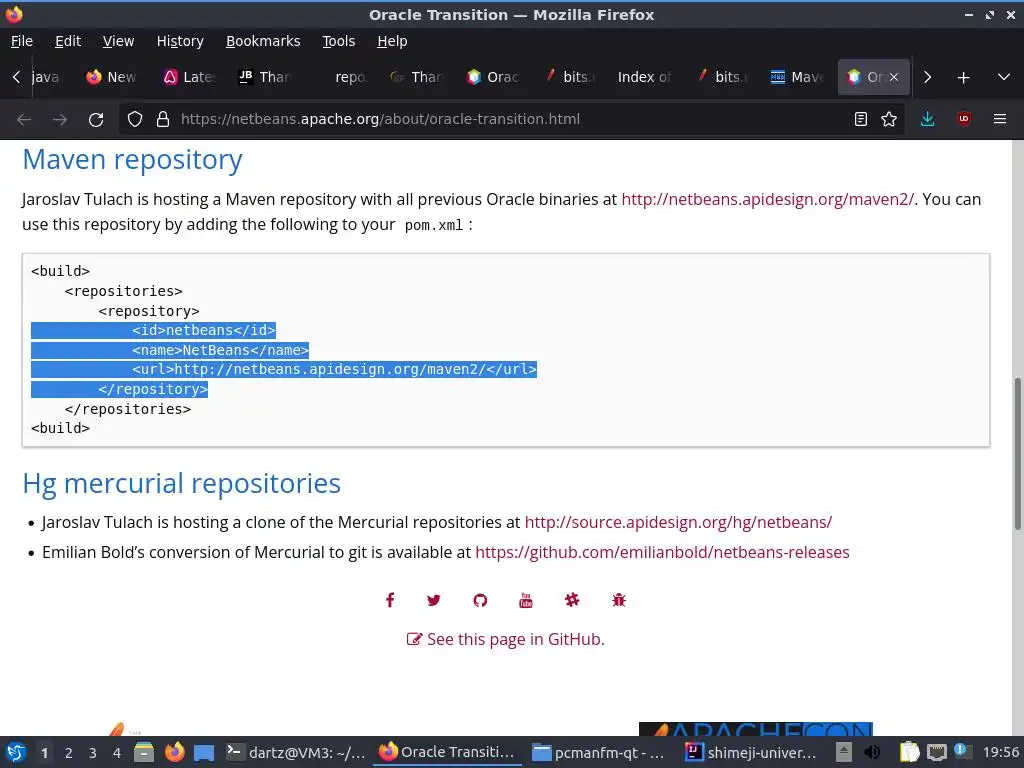Close the active Oracle Transition tab

tap(893, 77)
